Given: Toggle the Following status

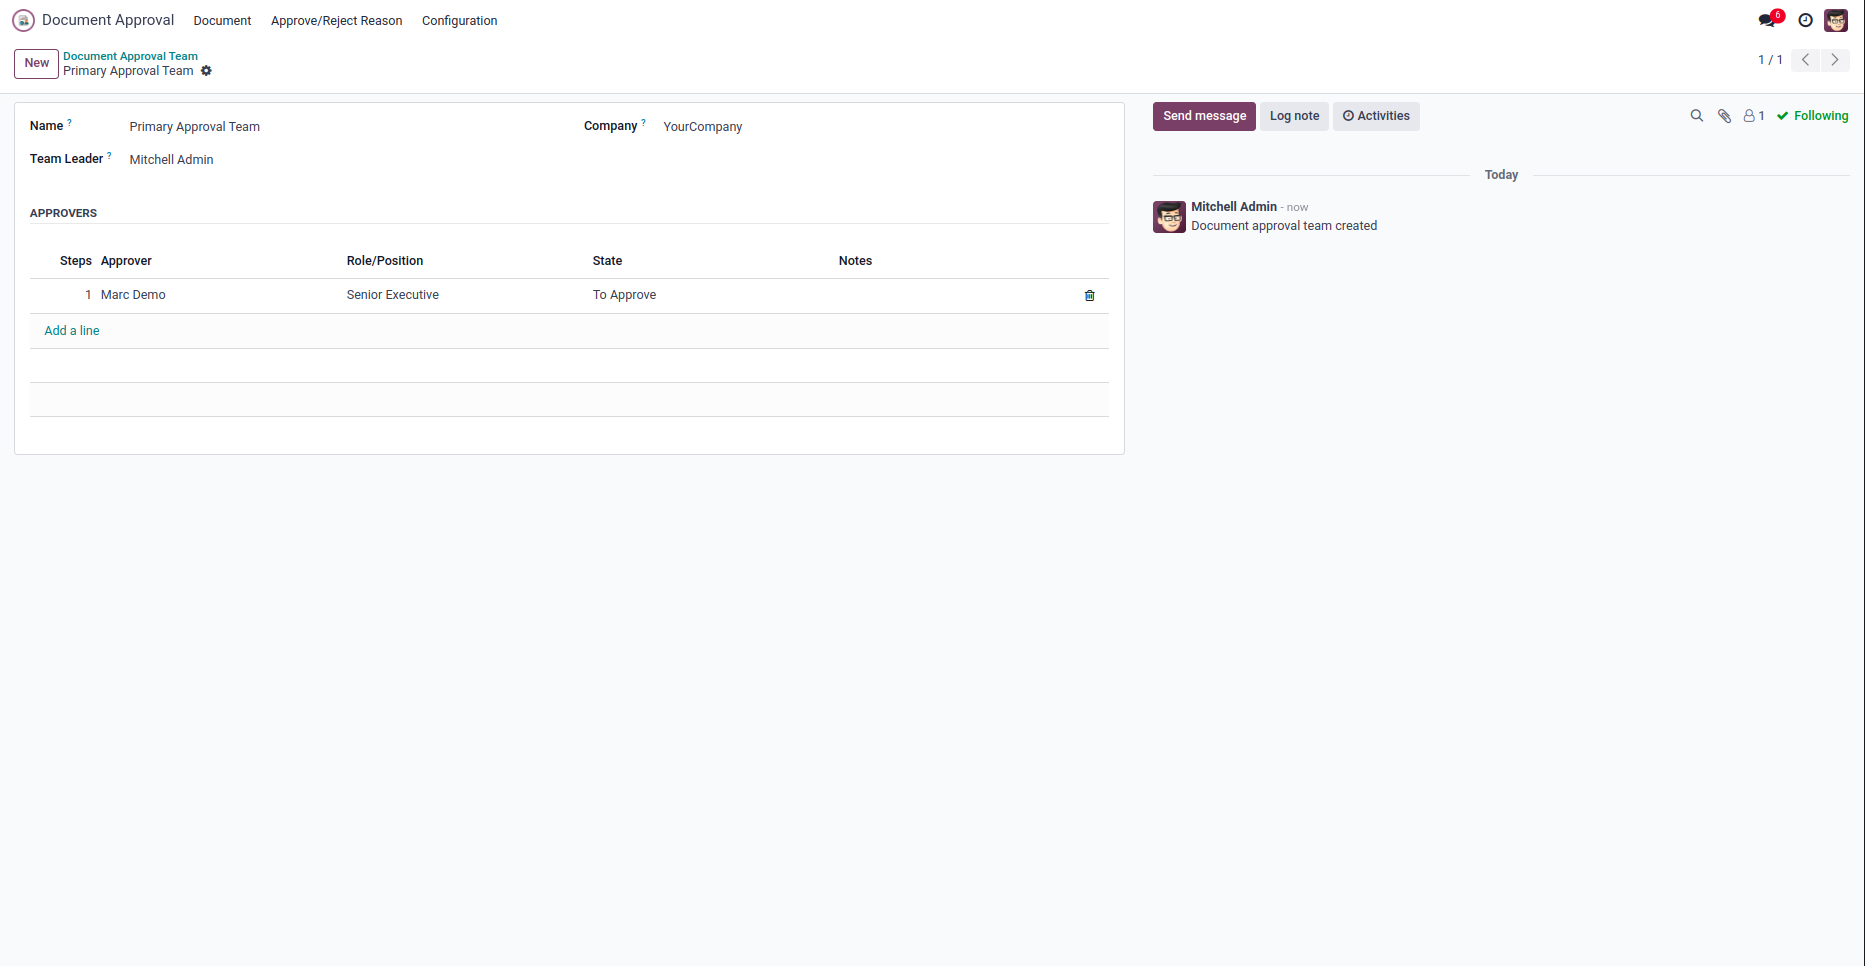Looking at the screenshot, I should pyautogui.click(x=1812, y=116).
